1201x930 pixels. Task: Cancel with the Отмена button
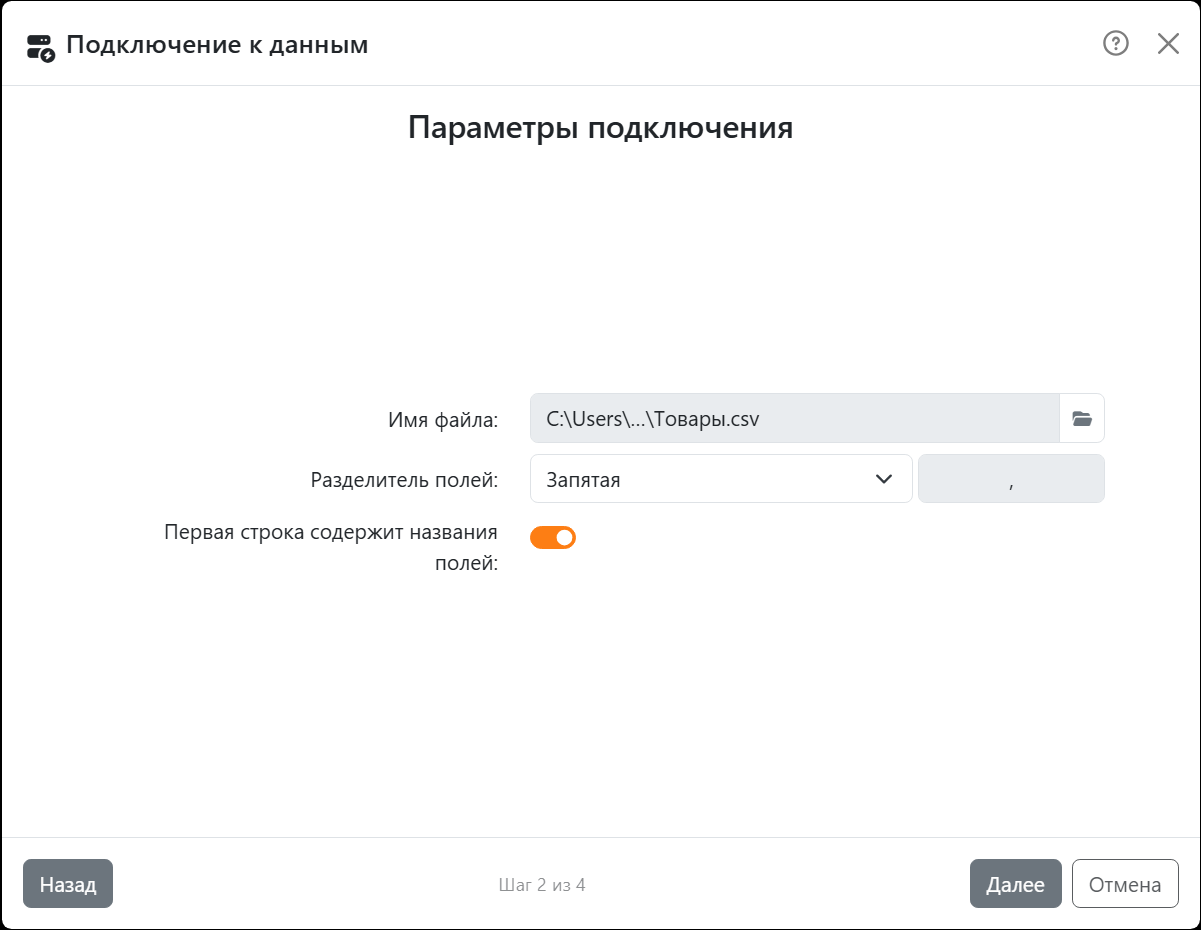tap(1125, 884)
